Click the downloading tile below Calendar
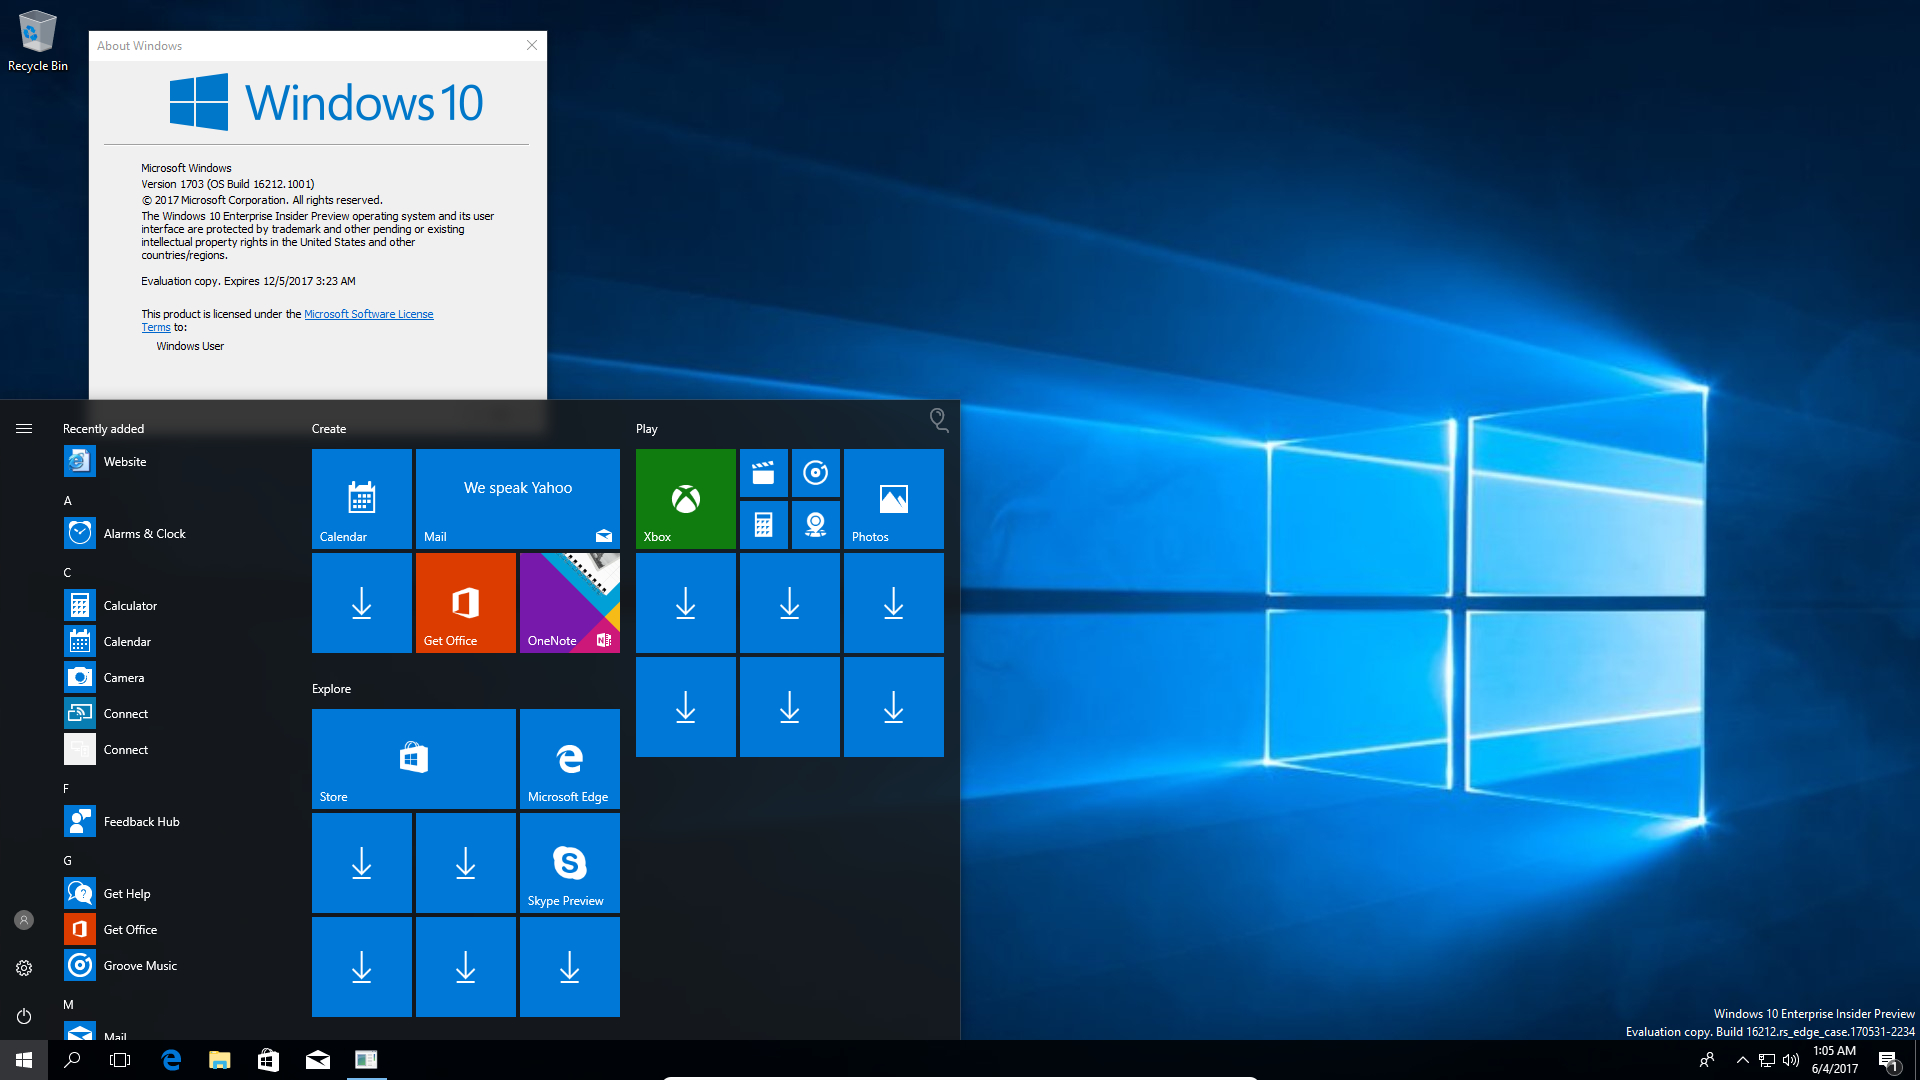1920x1080 pixels. (362, 603)
